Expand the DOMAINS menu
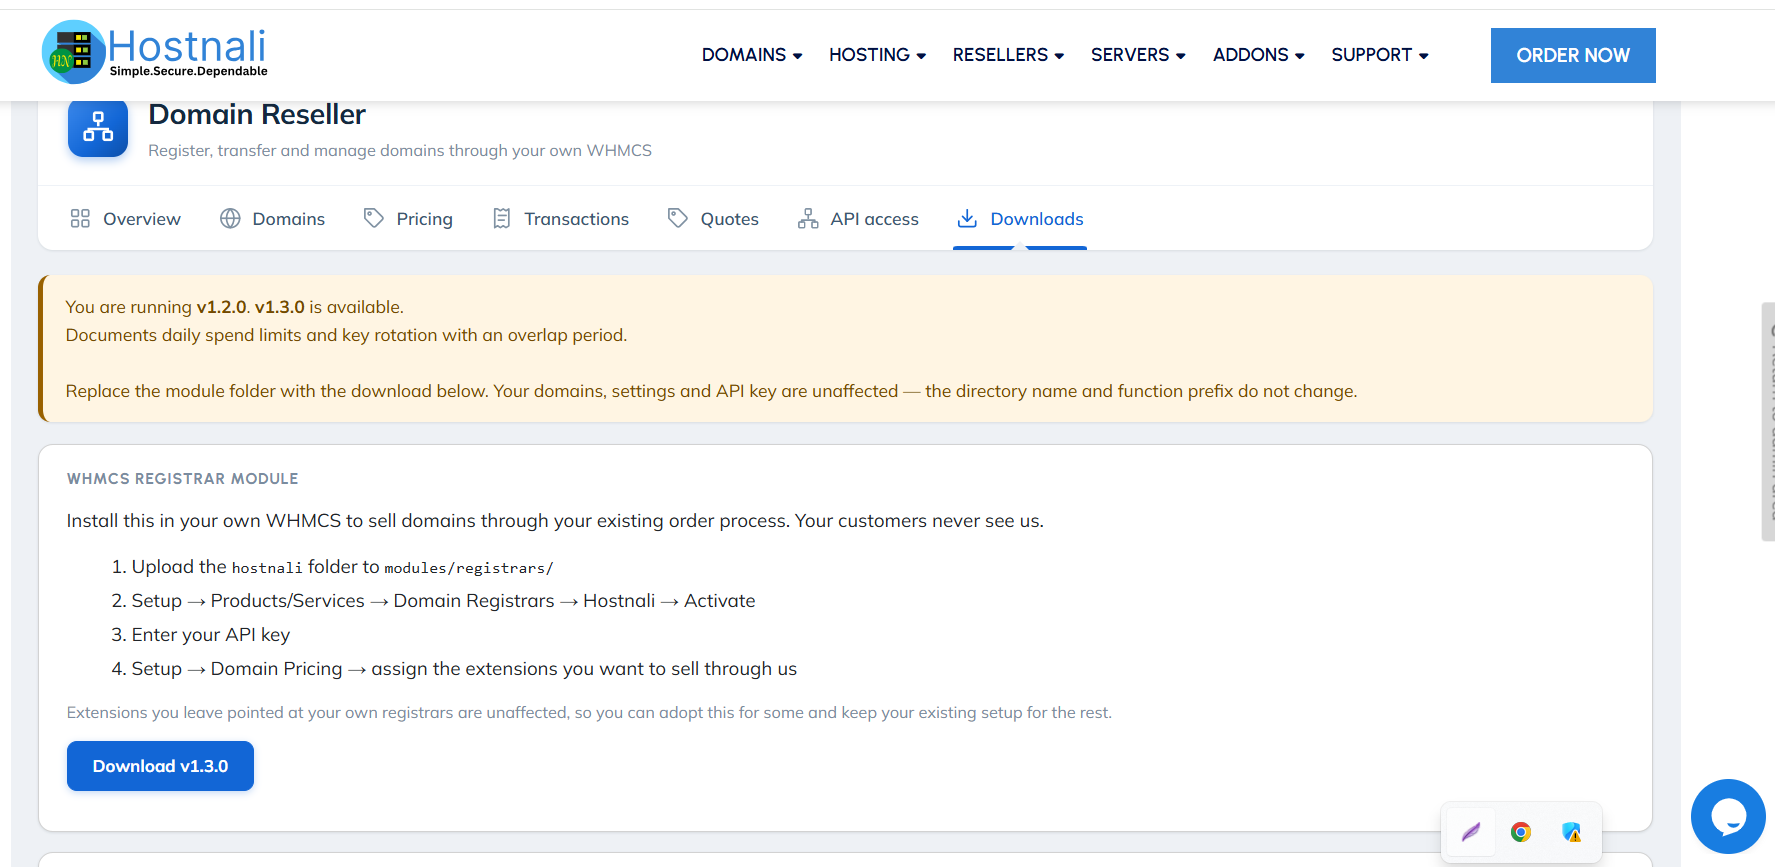Viewport: 1775px width, 867px height. tap(752, 55)
